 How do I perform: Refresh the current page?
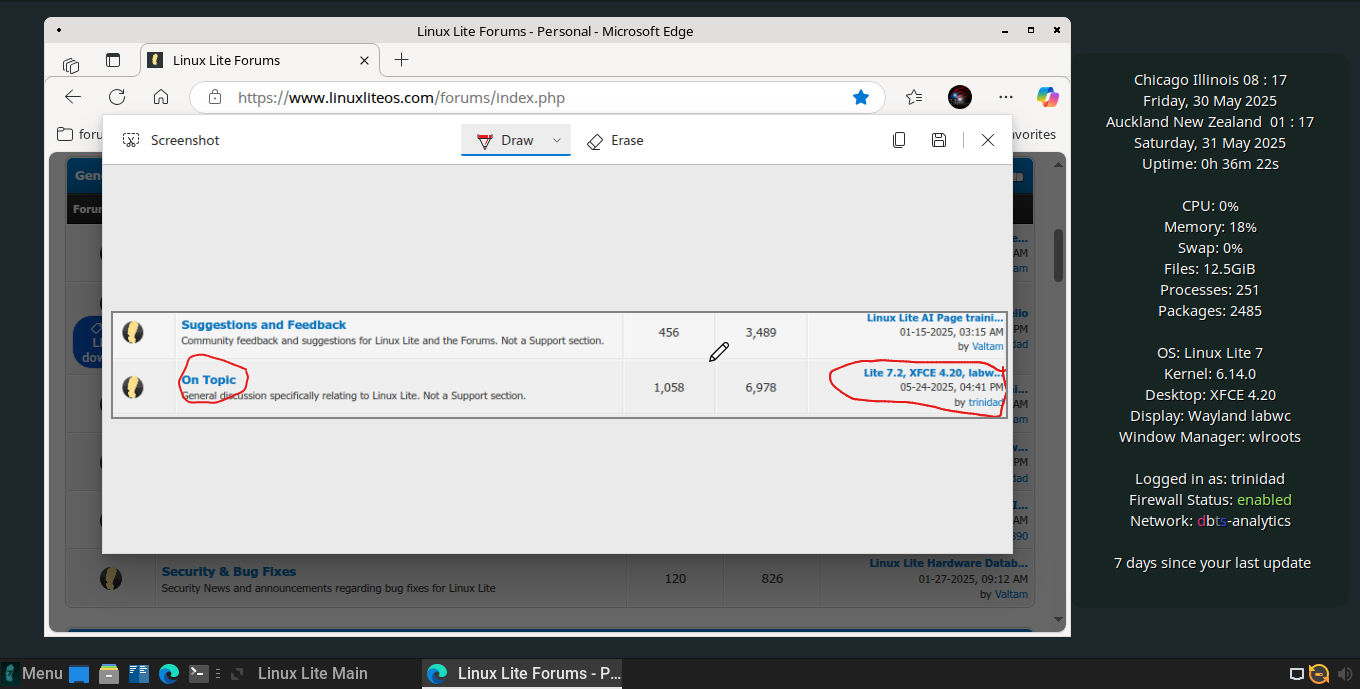[117, 97]
